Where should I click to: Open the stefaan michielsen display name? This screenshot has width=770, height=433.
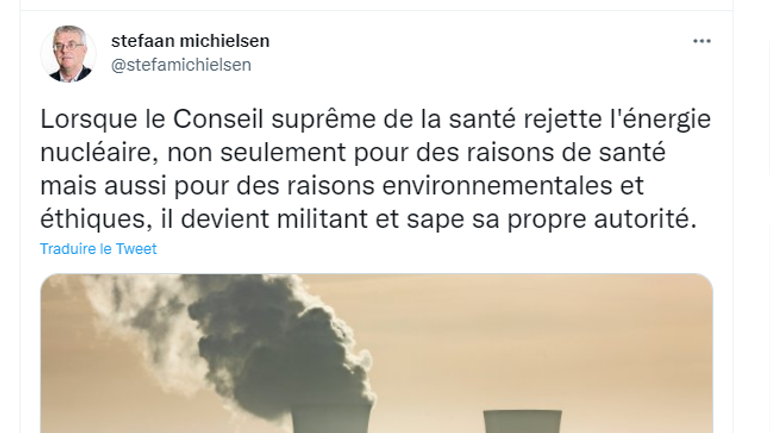pyautogui.click(x=190, y=41)
